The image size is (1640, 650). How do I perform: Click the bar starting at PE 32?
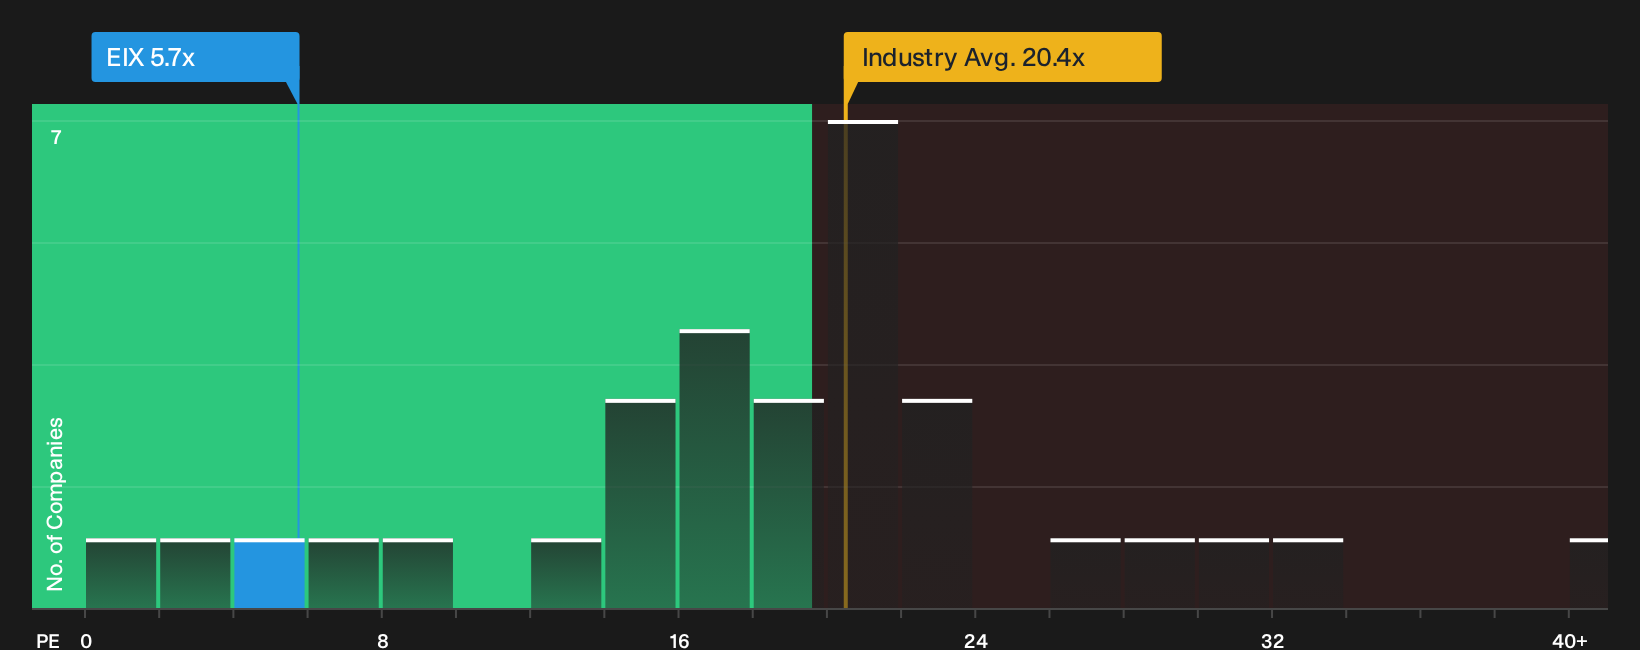[x=1308, y=574]
